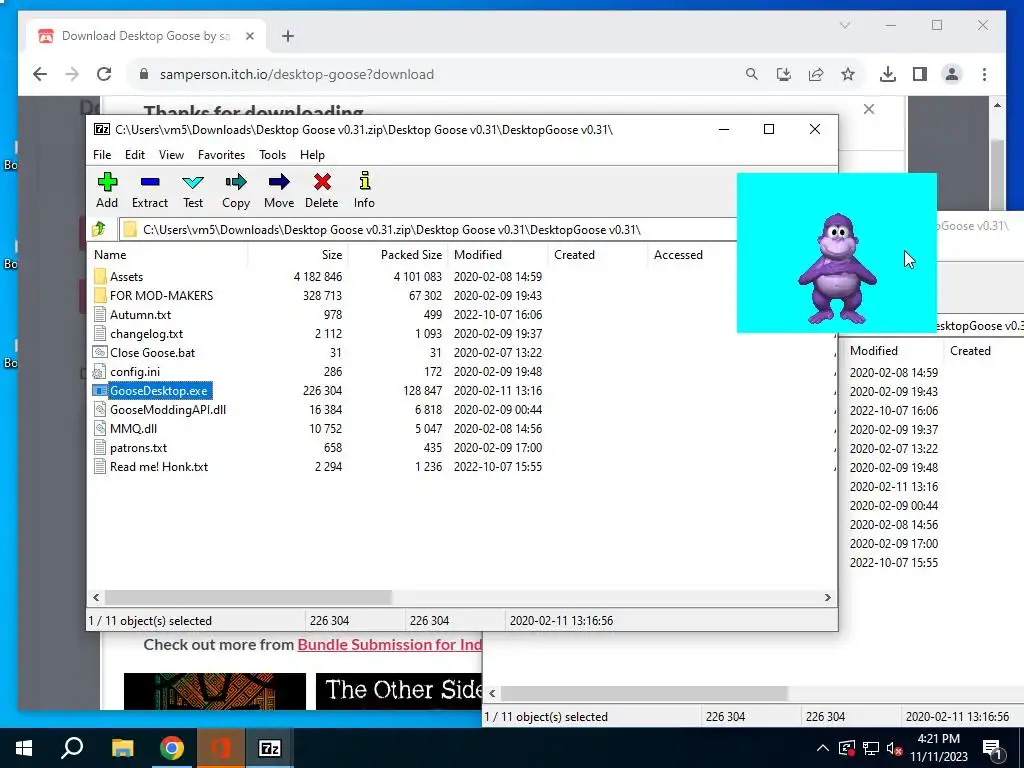Viewport: 1024px width, 768px height.
Task: Sort by Created column in front window
Action: (598, 255)
